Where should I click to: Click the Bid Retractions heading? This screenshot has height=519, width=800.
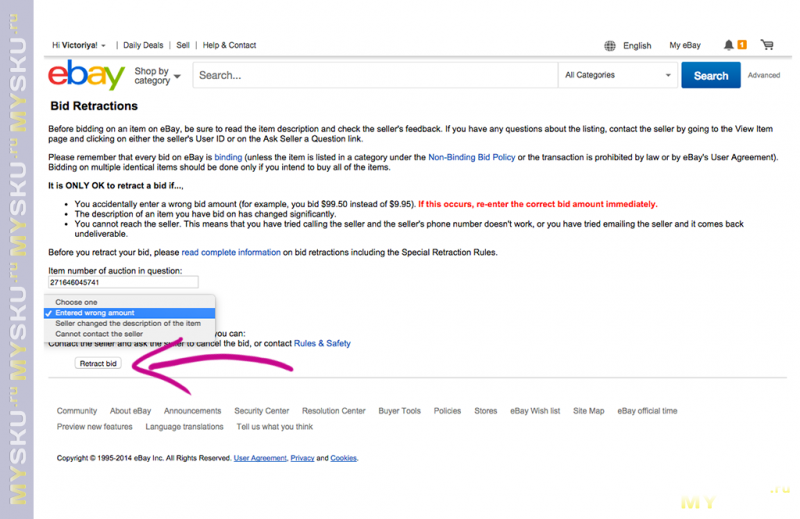point(94,106)
